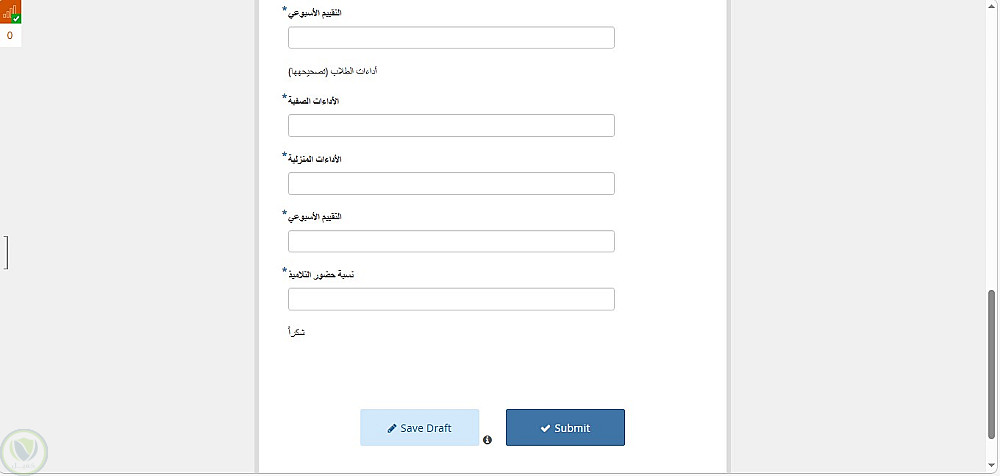Focus the الأداءات الصفية input field
The height and width of the screenshot is (476, 1000).
tap(451, 126)
